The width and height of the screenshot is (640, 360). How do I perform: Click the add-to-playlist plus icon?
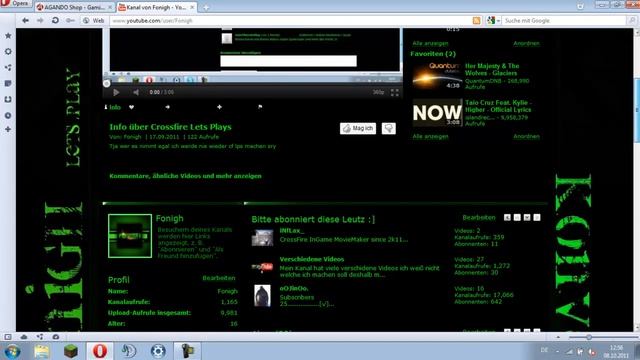220,107
